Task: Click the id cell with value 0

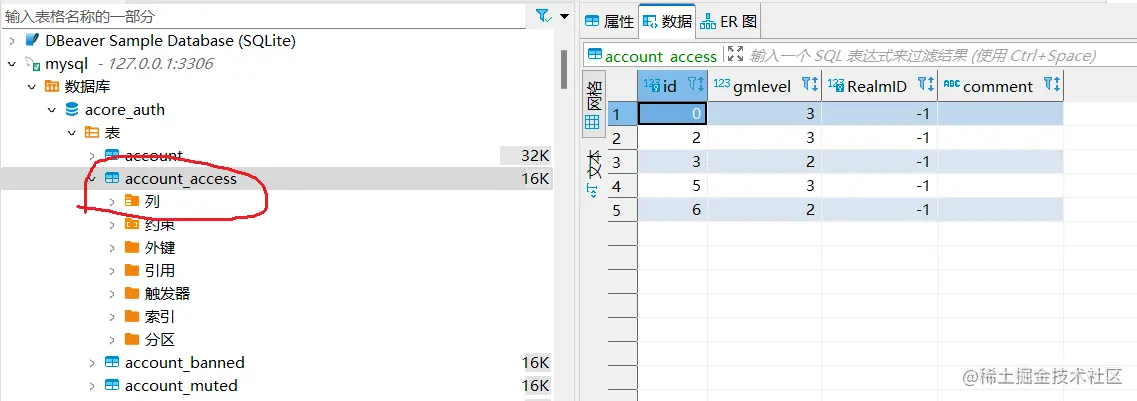Action: tap(672, 114)
